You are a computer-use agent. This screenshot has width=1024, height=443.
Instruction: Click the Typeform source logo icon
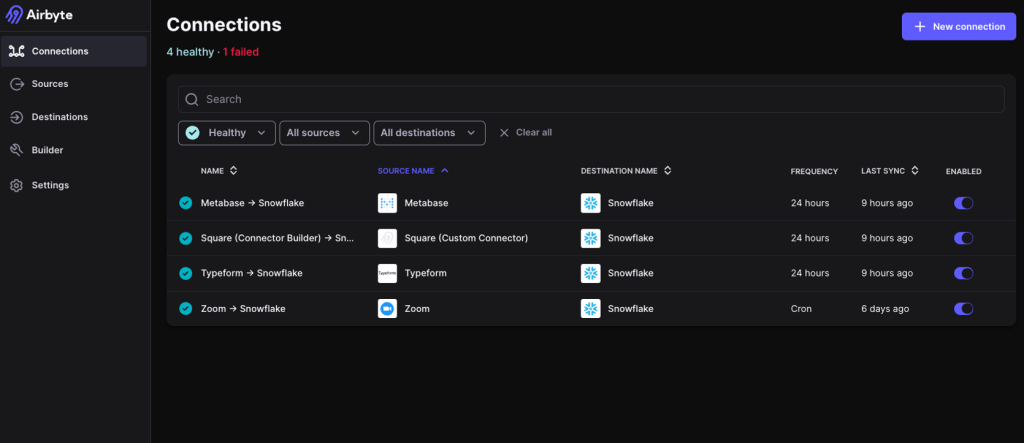[x=387, y=273]
